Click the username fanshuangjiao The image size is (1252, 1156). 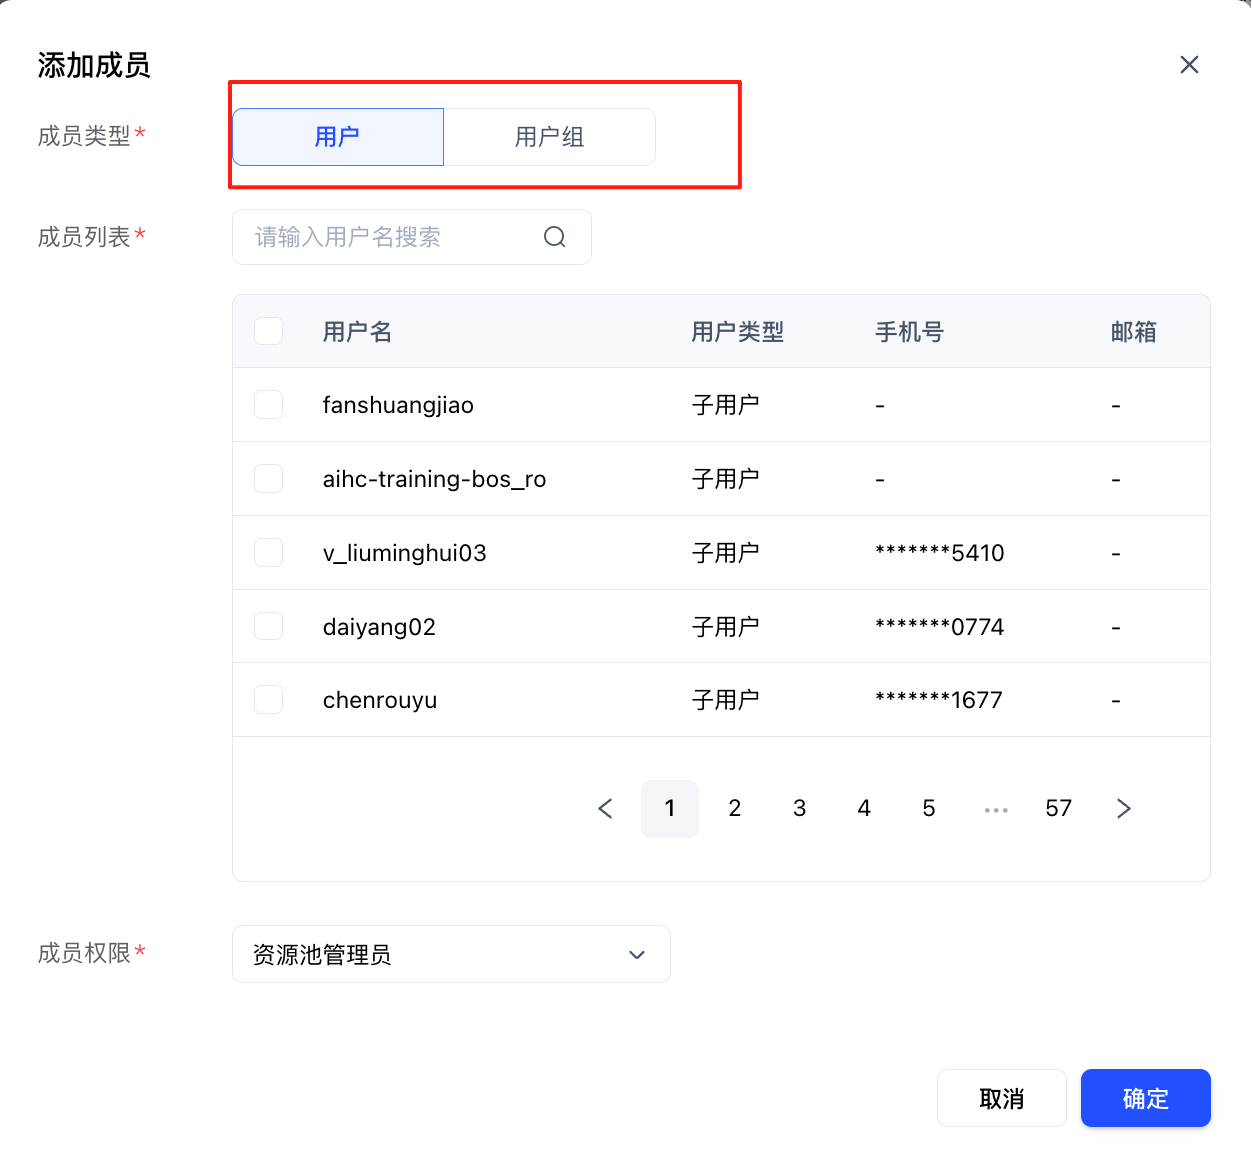(x=398, y=405)
